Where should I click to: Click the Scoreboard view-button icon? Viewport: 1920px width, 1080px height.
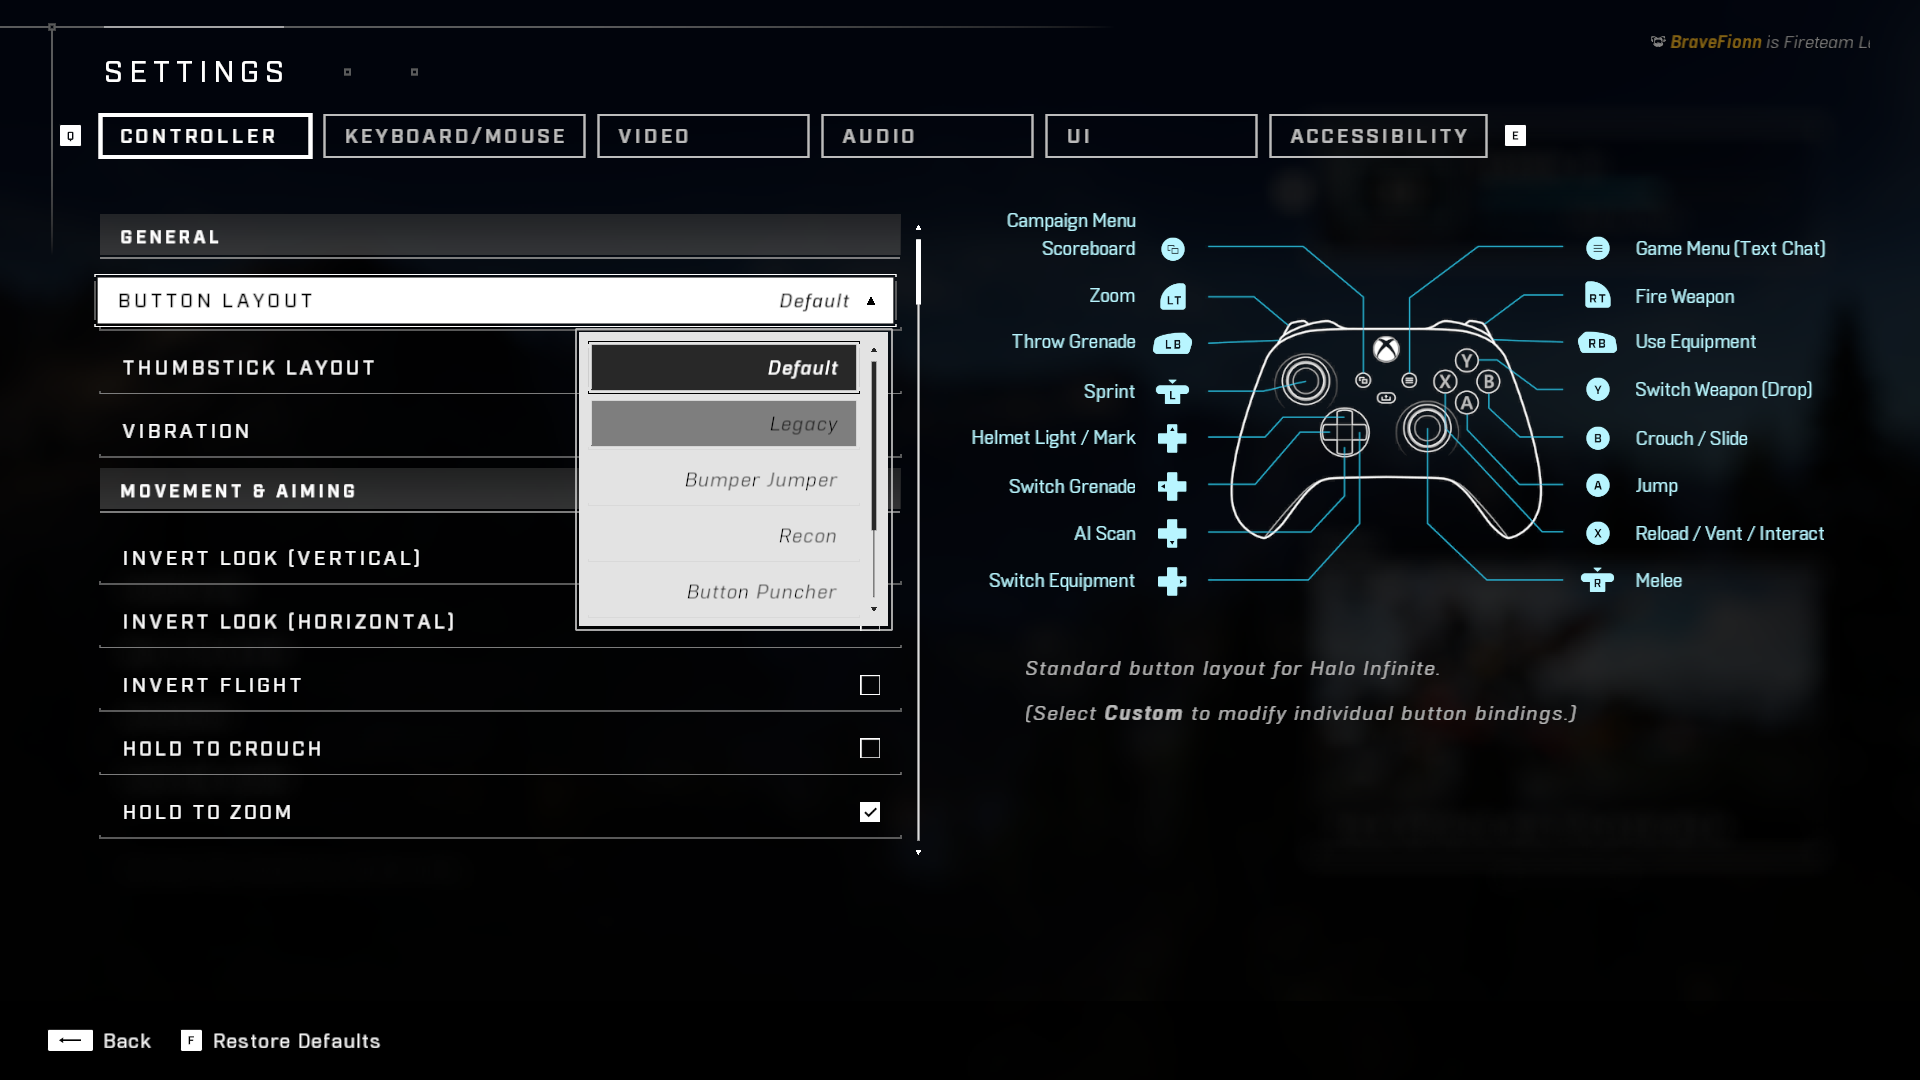(x=1173, y=249)
